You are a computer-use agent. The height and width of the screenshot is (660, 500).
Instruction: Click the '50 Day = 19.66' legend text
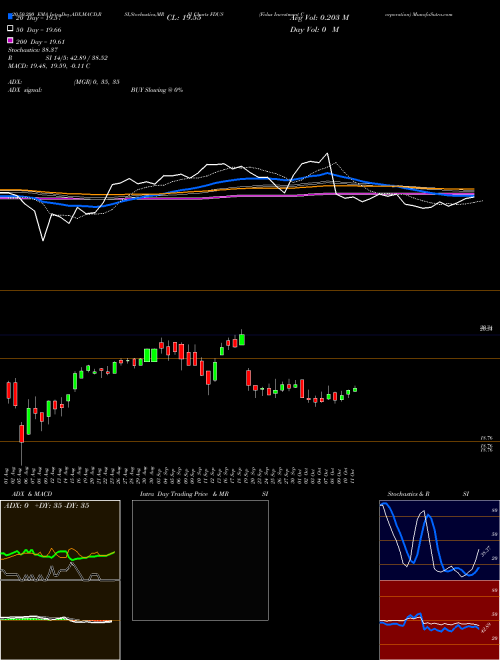[39, 30]
